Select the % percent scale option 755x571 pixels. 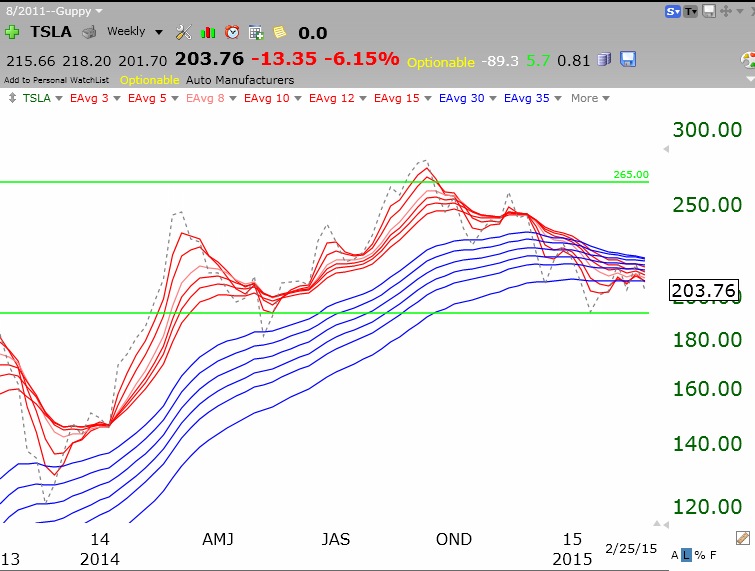click(700, 556)
